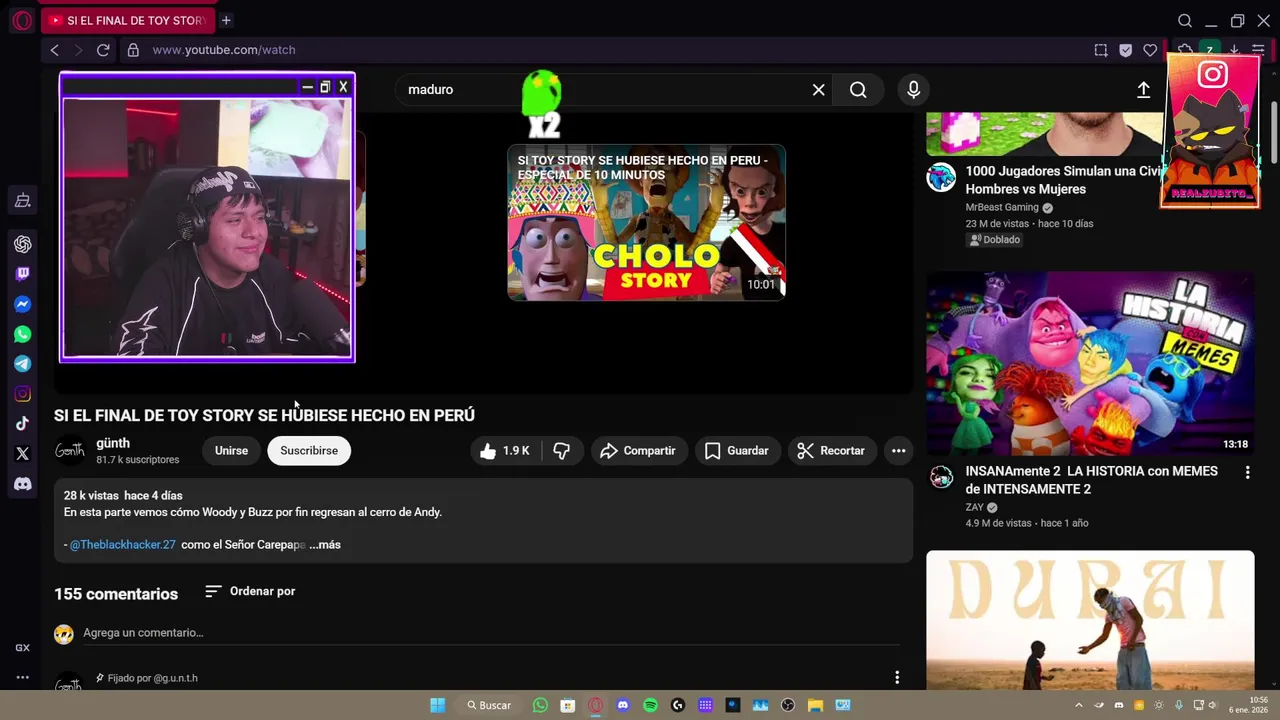Open the Cholo Story suggested video card
Viewport: 1280px width, 720px height.
pos(646,222)
